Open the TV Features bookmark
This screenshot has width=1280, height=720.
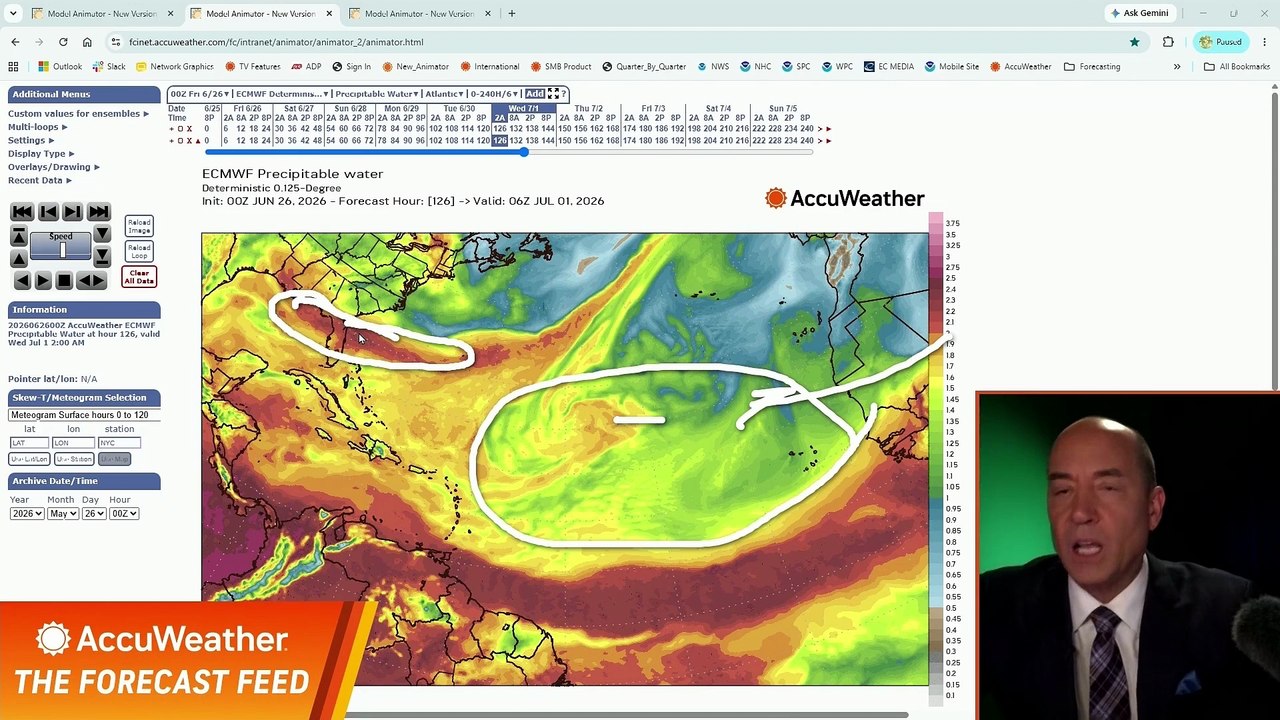pyautogui.click(x=252, y=67)
